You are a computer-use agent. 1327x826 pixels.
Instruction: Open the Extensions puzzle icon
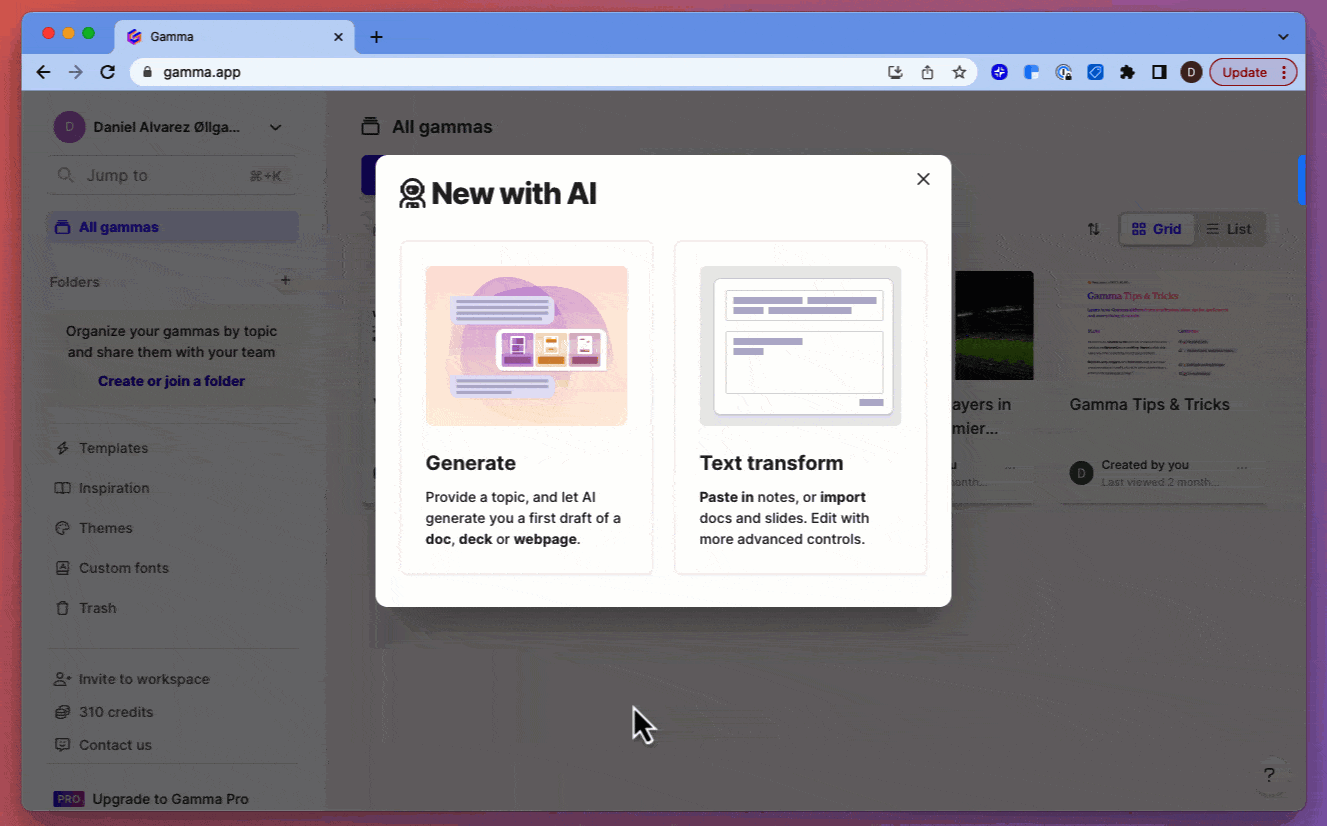click(x=1127, y=72)
